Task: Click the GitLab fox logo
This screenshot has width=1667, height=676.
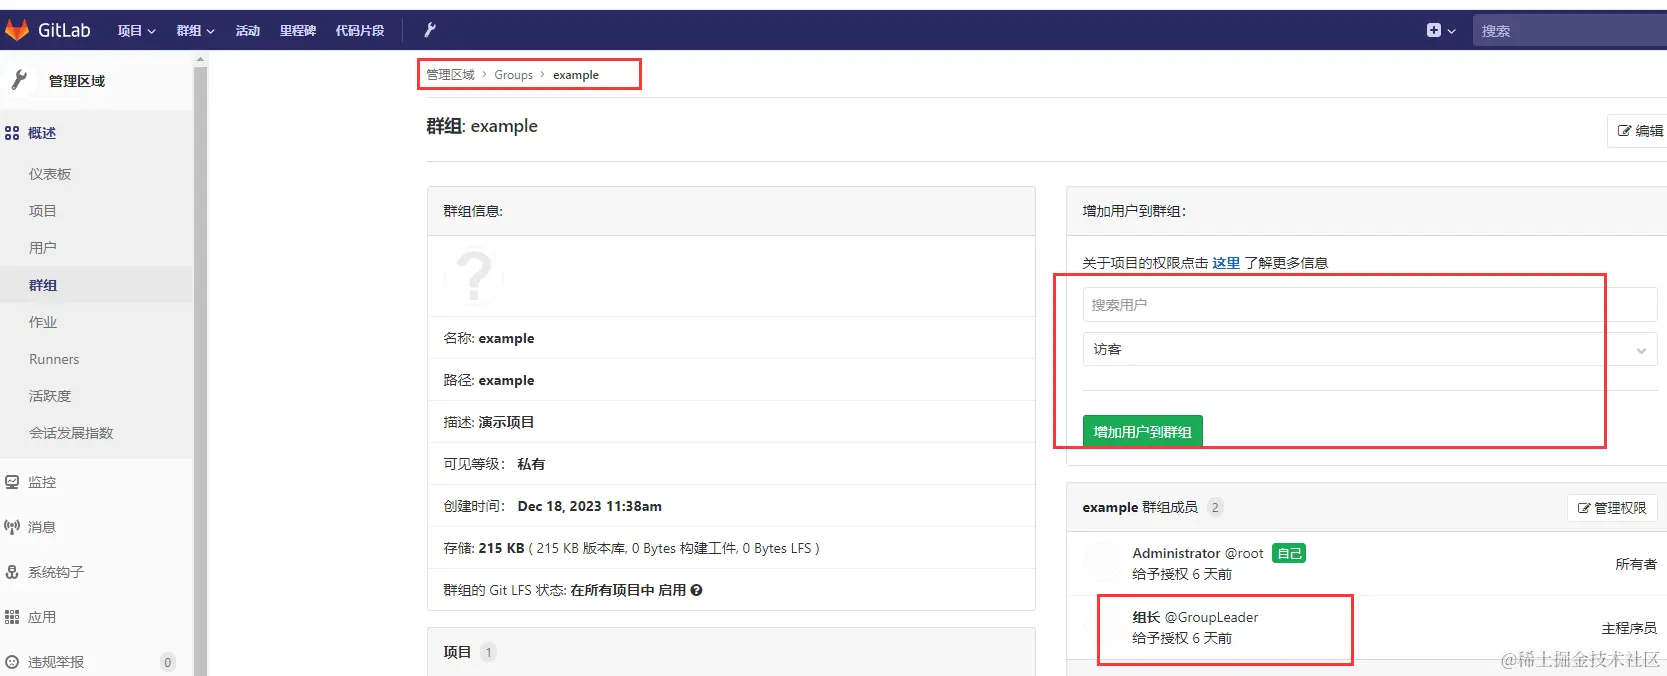Action: (x=17, y=30)
